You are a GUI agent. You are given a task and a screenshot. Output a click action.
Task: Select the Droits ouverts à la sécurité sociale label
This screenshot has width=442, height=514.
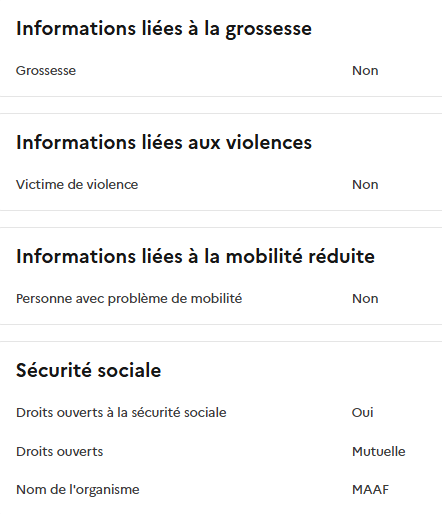tap(121, 413)
